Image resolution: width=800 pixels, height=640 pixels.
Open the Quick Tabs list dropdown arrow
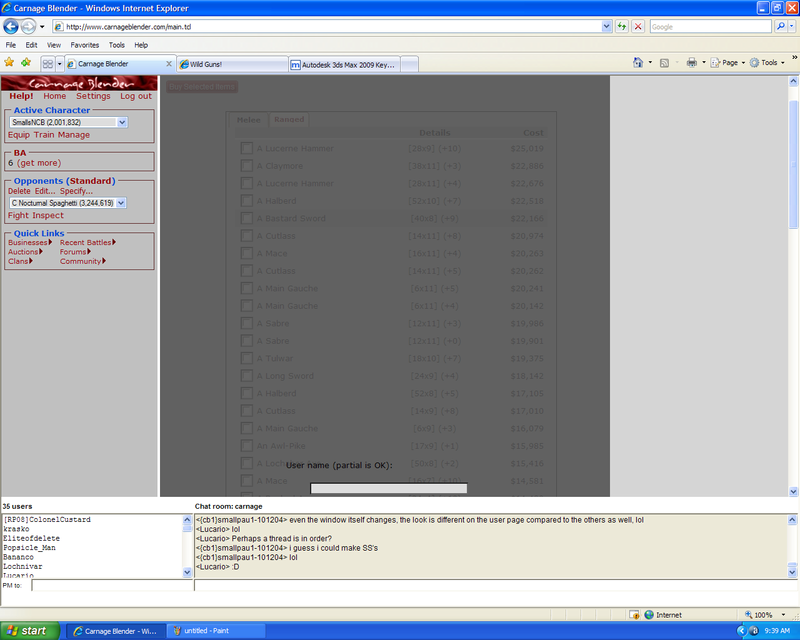click(60, 64)
